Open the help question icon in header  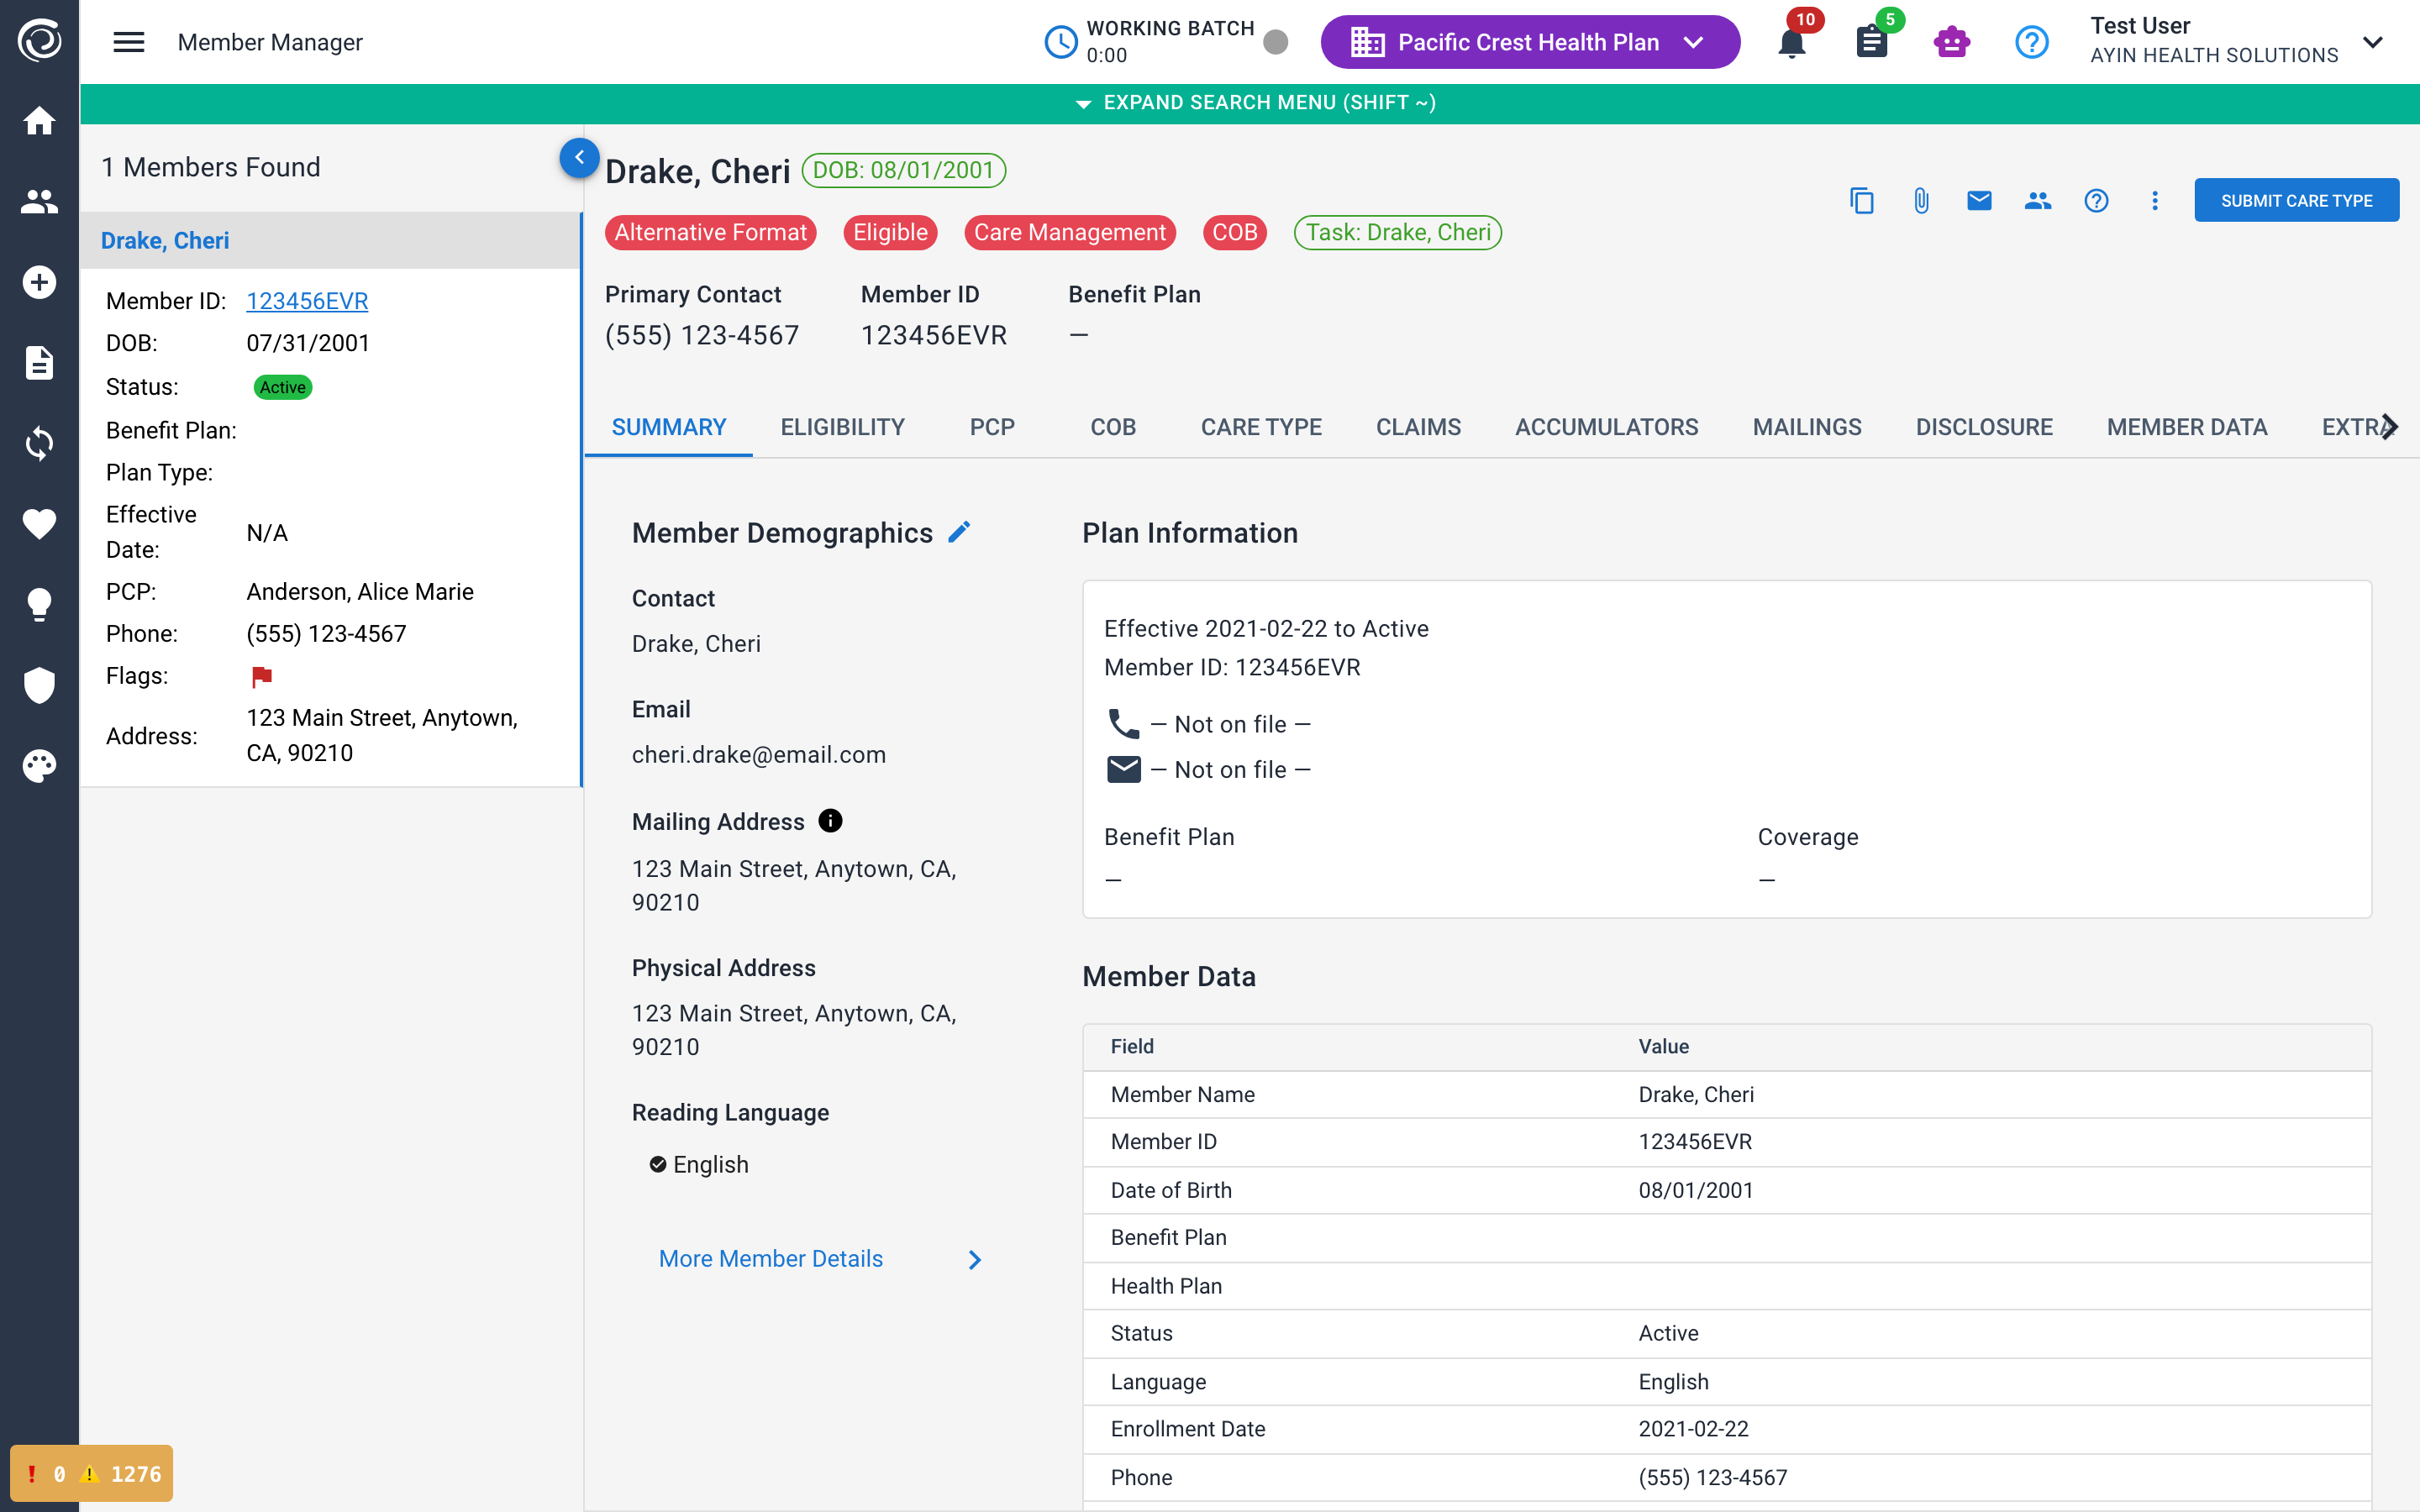[x=2031, y=42]
